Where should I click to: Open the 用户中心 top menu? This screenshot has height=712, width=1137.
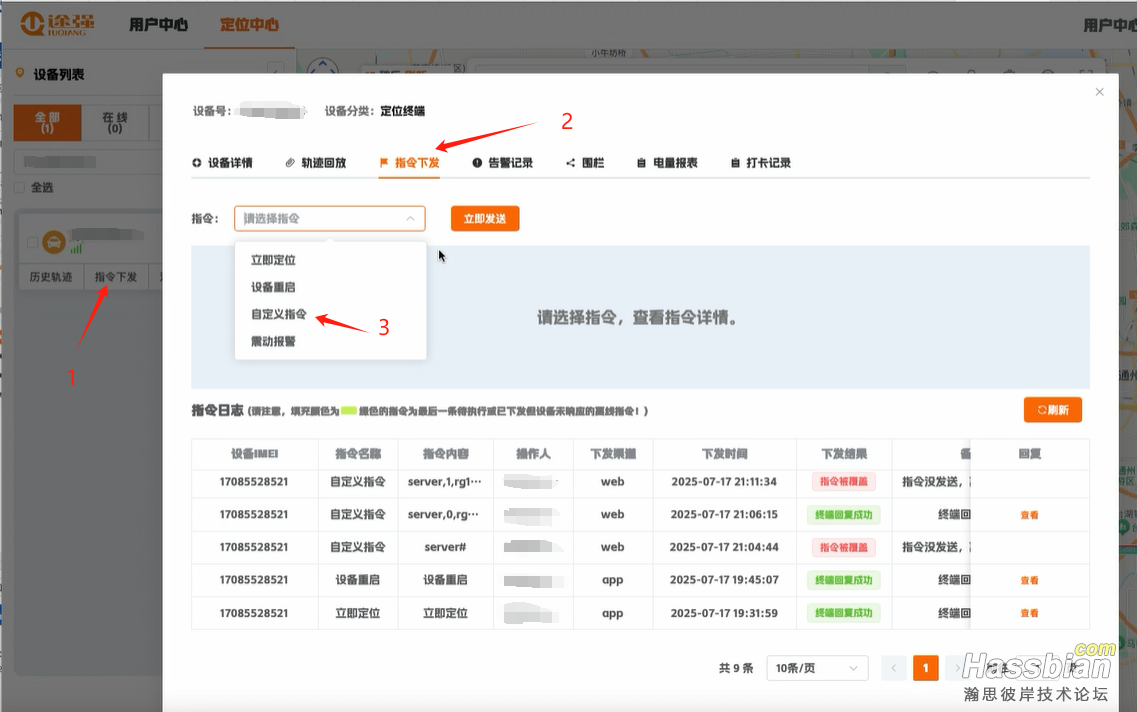tap(159, 25)
